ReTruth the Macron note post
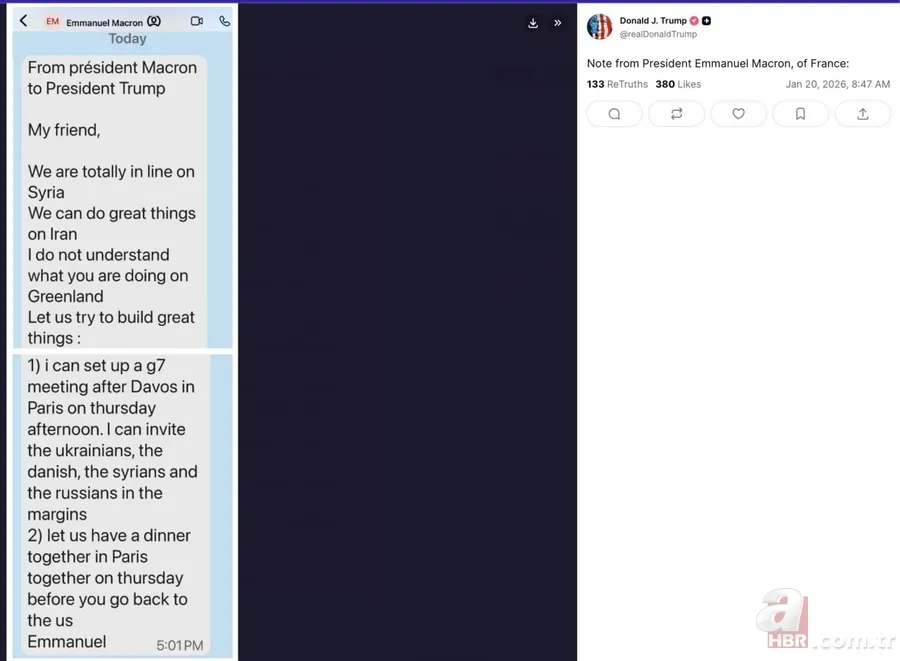This screenshot has width=900, height=661. (676, 114)
